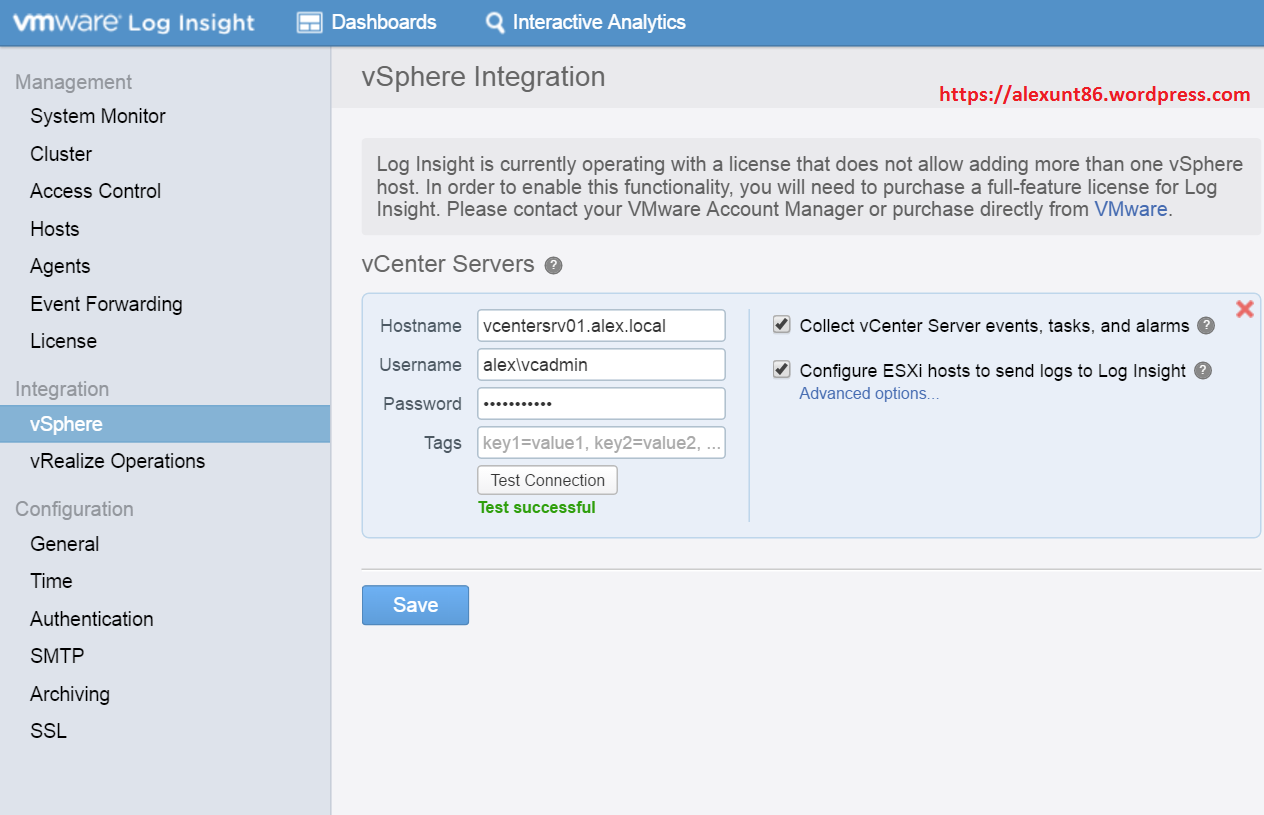The width and height of the screenshot is (1264, 815).
Task: Focus the Tags input field
Action: (x=601, y=443)
